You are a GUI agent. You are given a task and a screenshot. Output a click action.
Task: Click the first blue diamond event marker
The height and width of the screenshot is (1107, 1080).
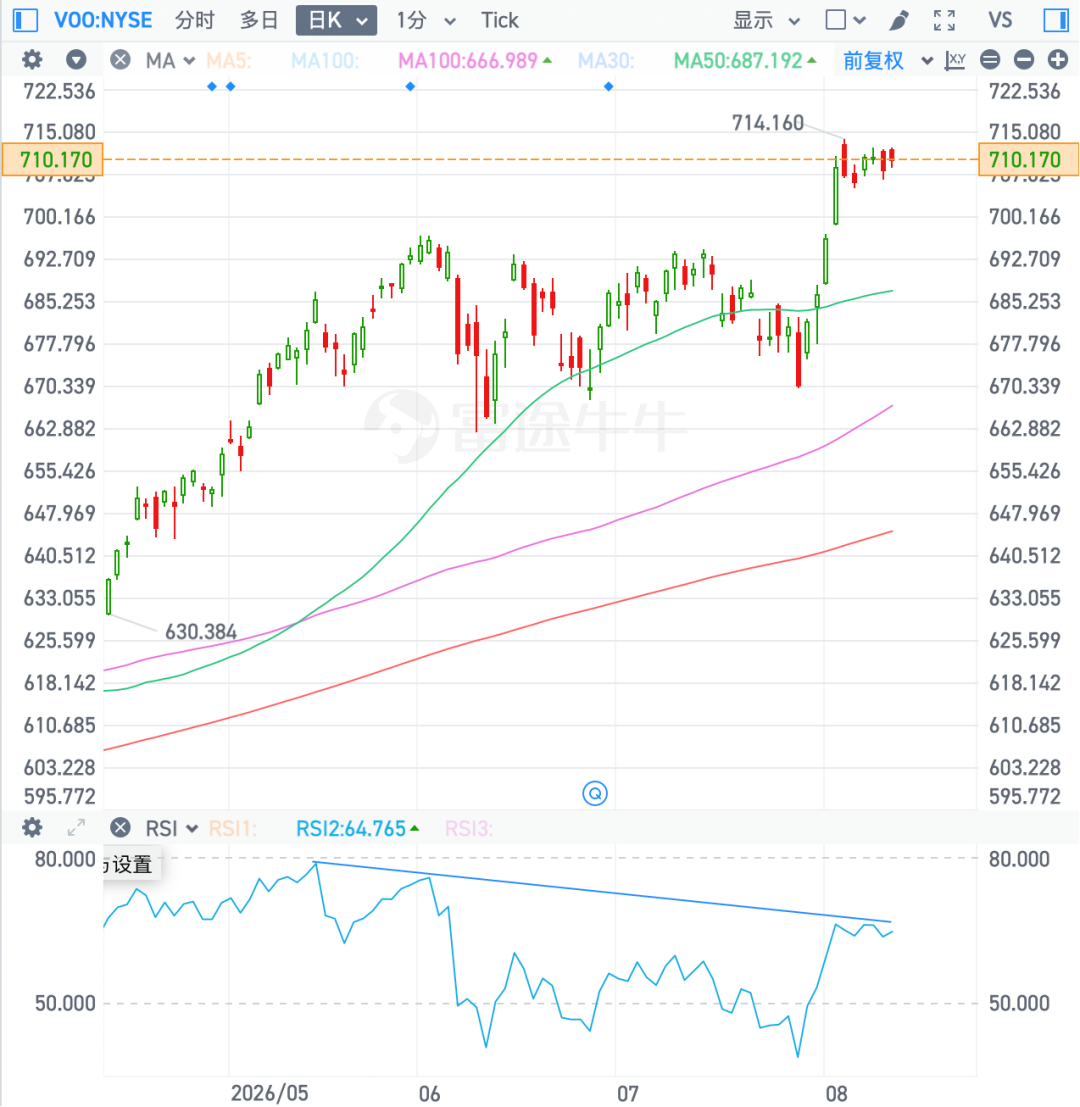(x=212, y=86)
